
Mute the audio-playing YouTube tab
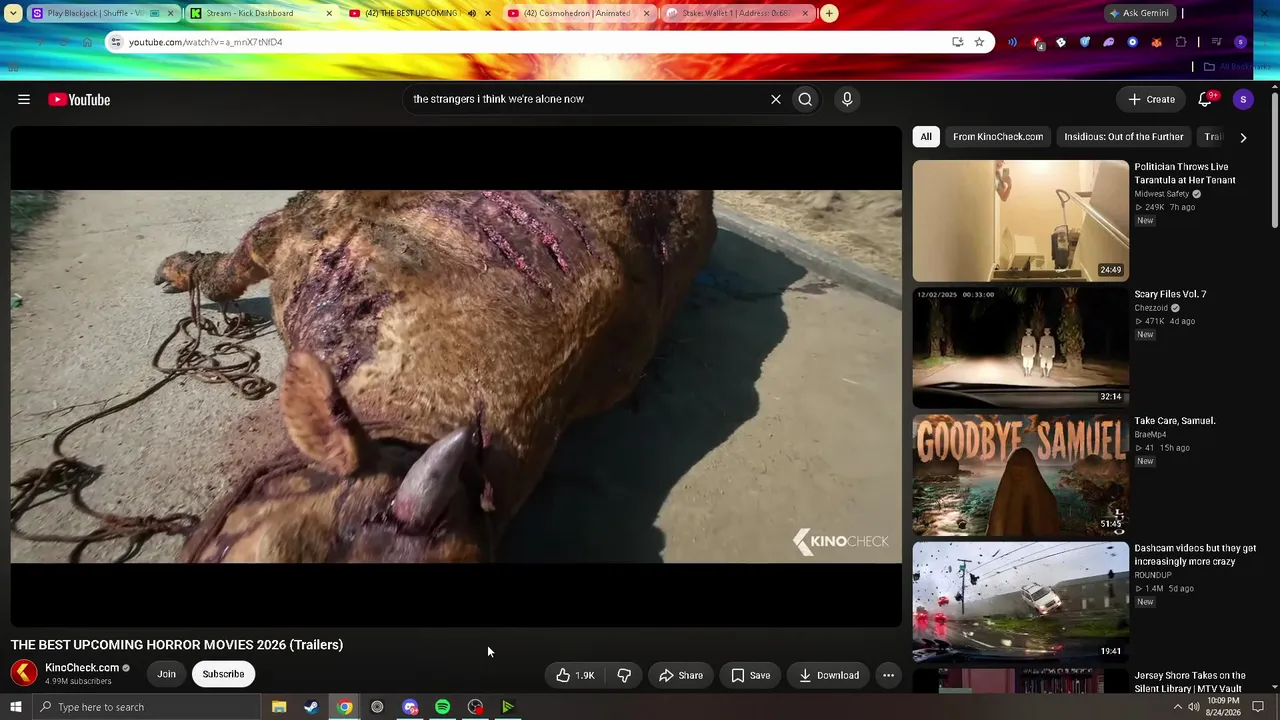(472, 13)
